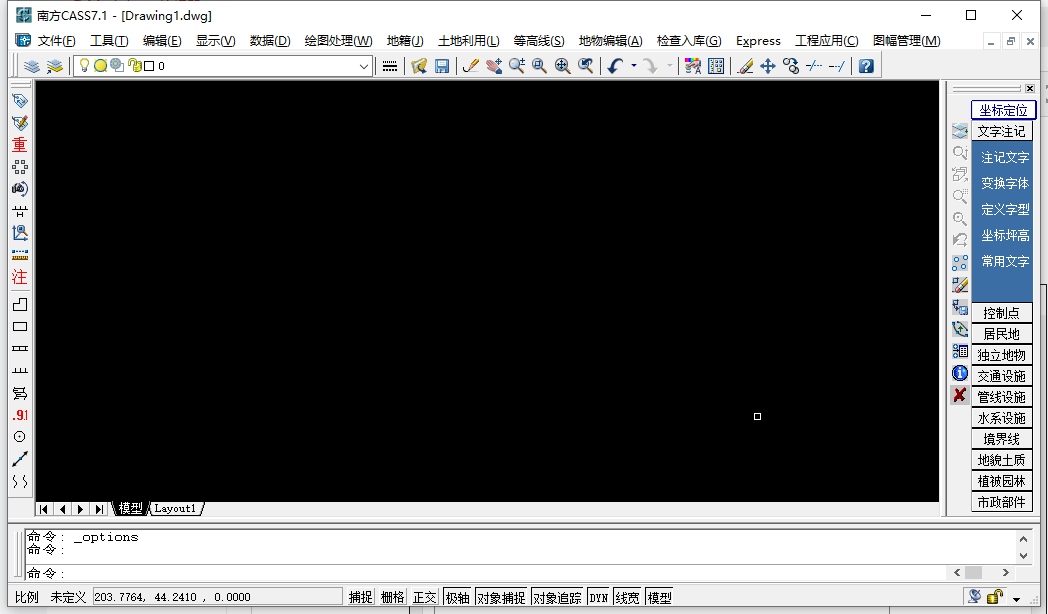Toggle DYN dynamic input mode
This screenshot has height=614, width=1048.
(598, 595)
